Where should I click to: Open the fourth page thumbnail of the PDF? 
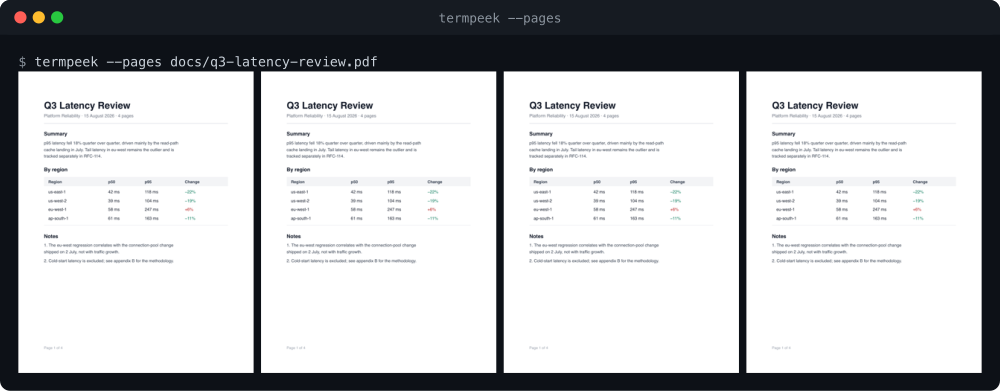864,222
